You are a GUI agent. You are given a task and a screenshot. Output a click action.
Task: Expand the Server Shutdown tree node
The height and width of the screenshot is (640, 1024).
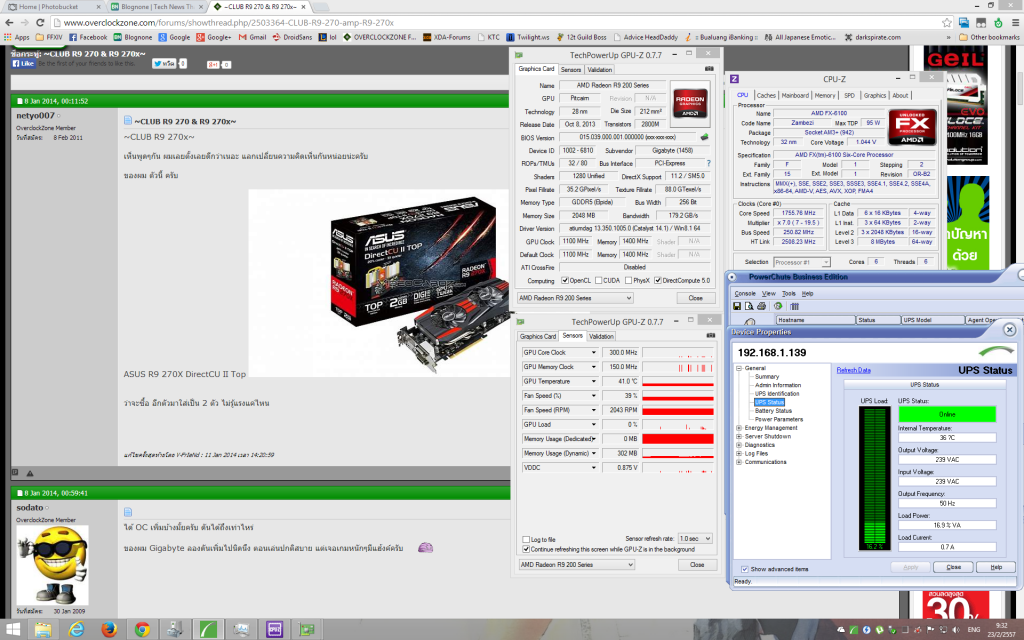point(739,436)
